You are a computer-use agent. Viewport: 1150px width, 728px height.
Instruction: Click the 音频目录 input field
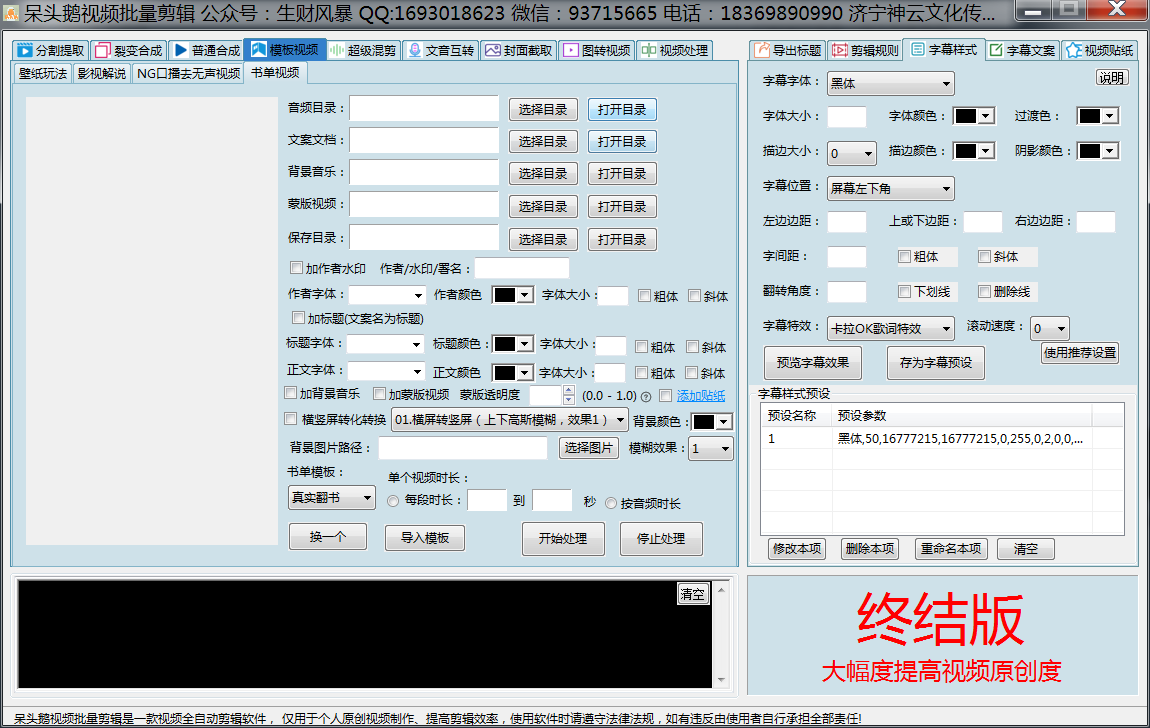(x=424, y=108)
